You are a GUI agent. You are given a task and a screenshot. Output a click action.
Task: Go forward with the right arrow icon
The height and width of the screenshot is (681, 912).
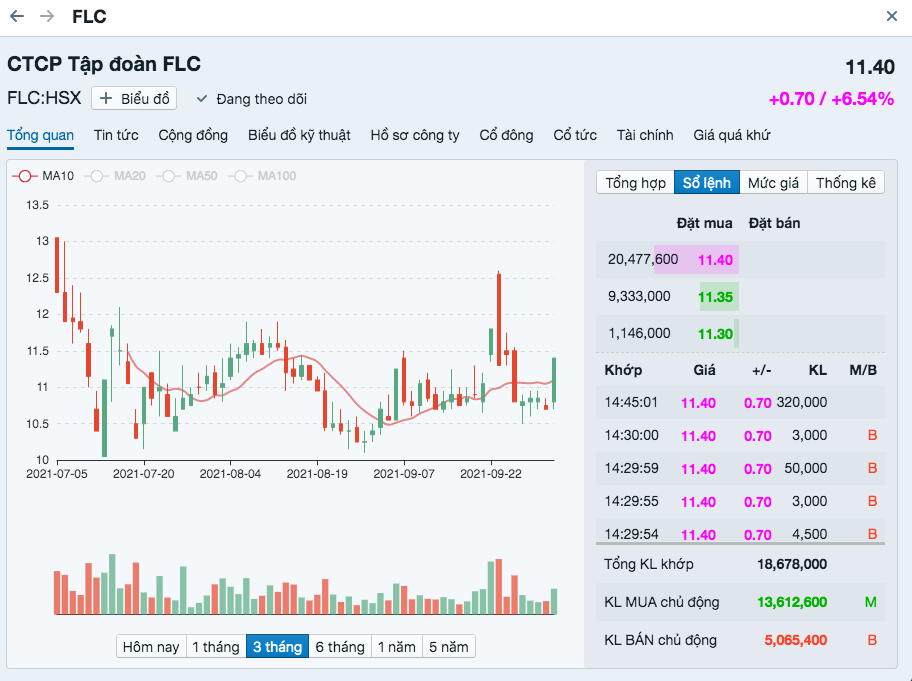47,16
